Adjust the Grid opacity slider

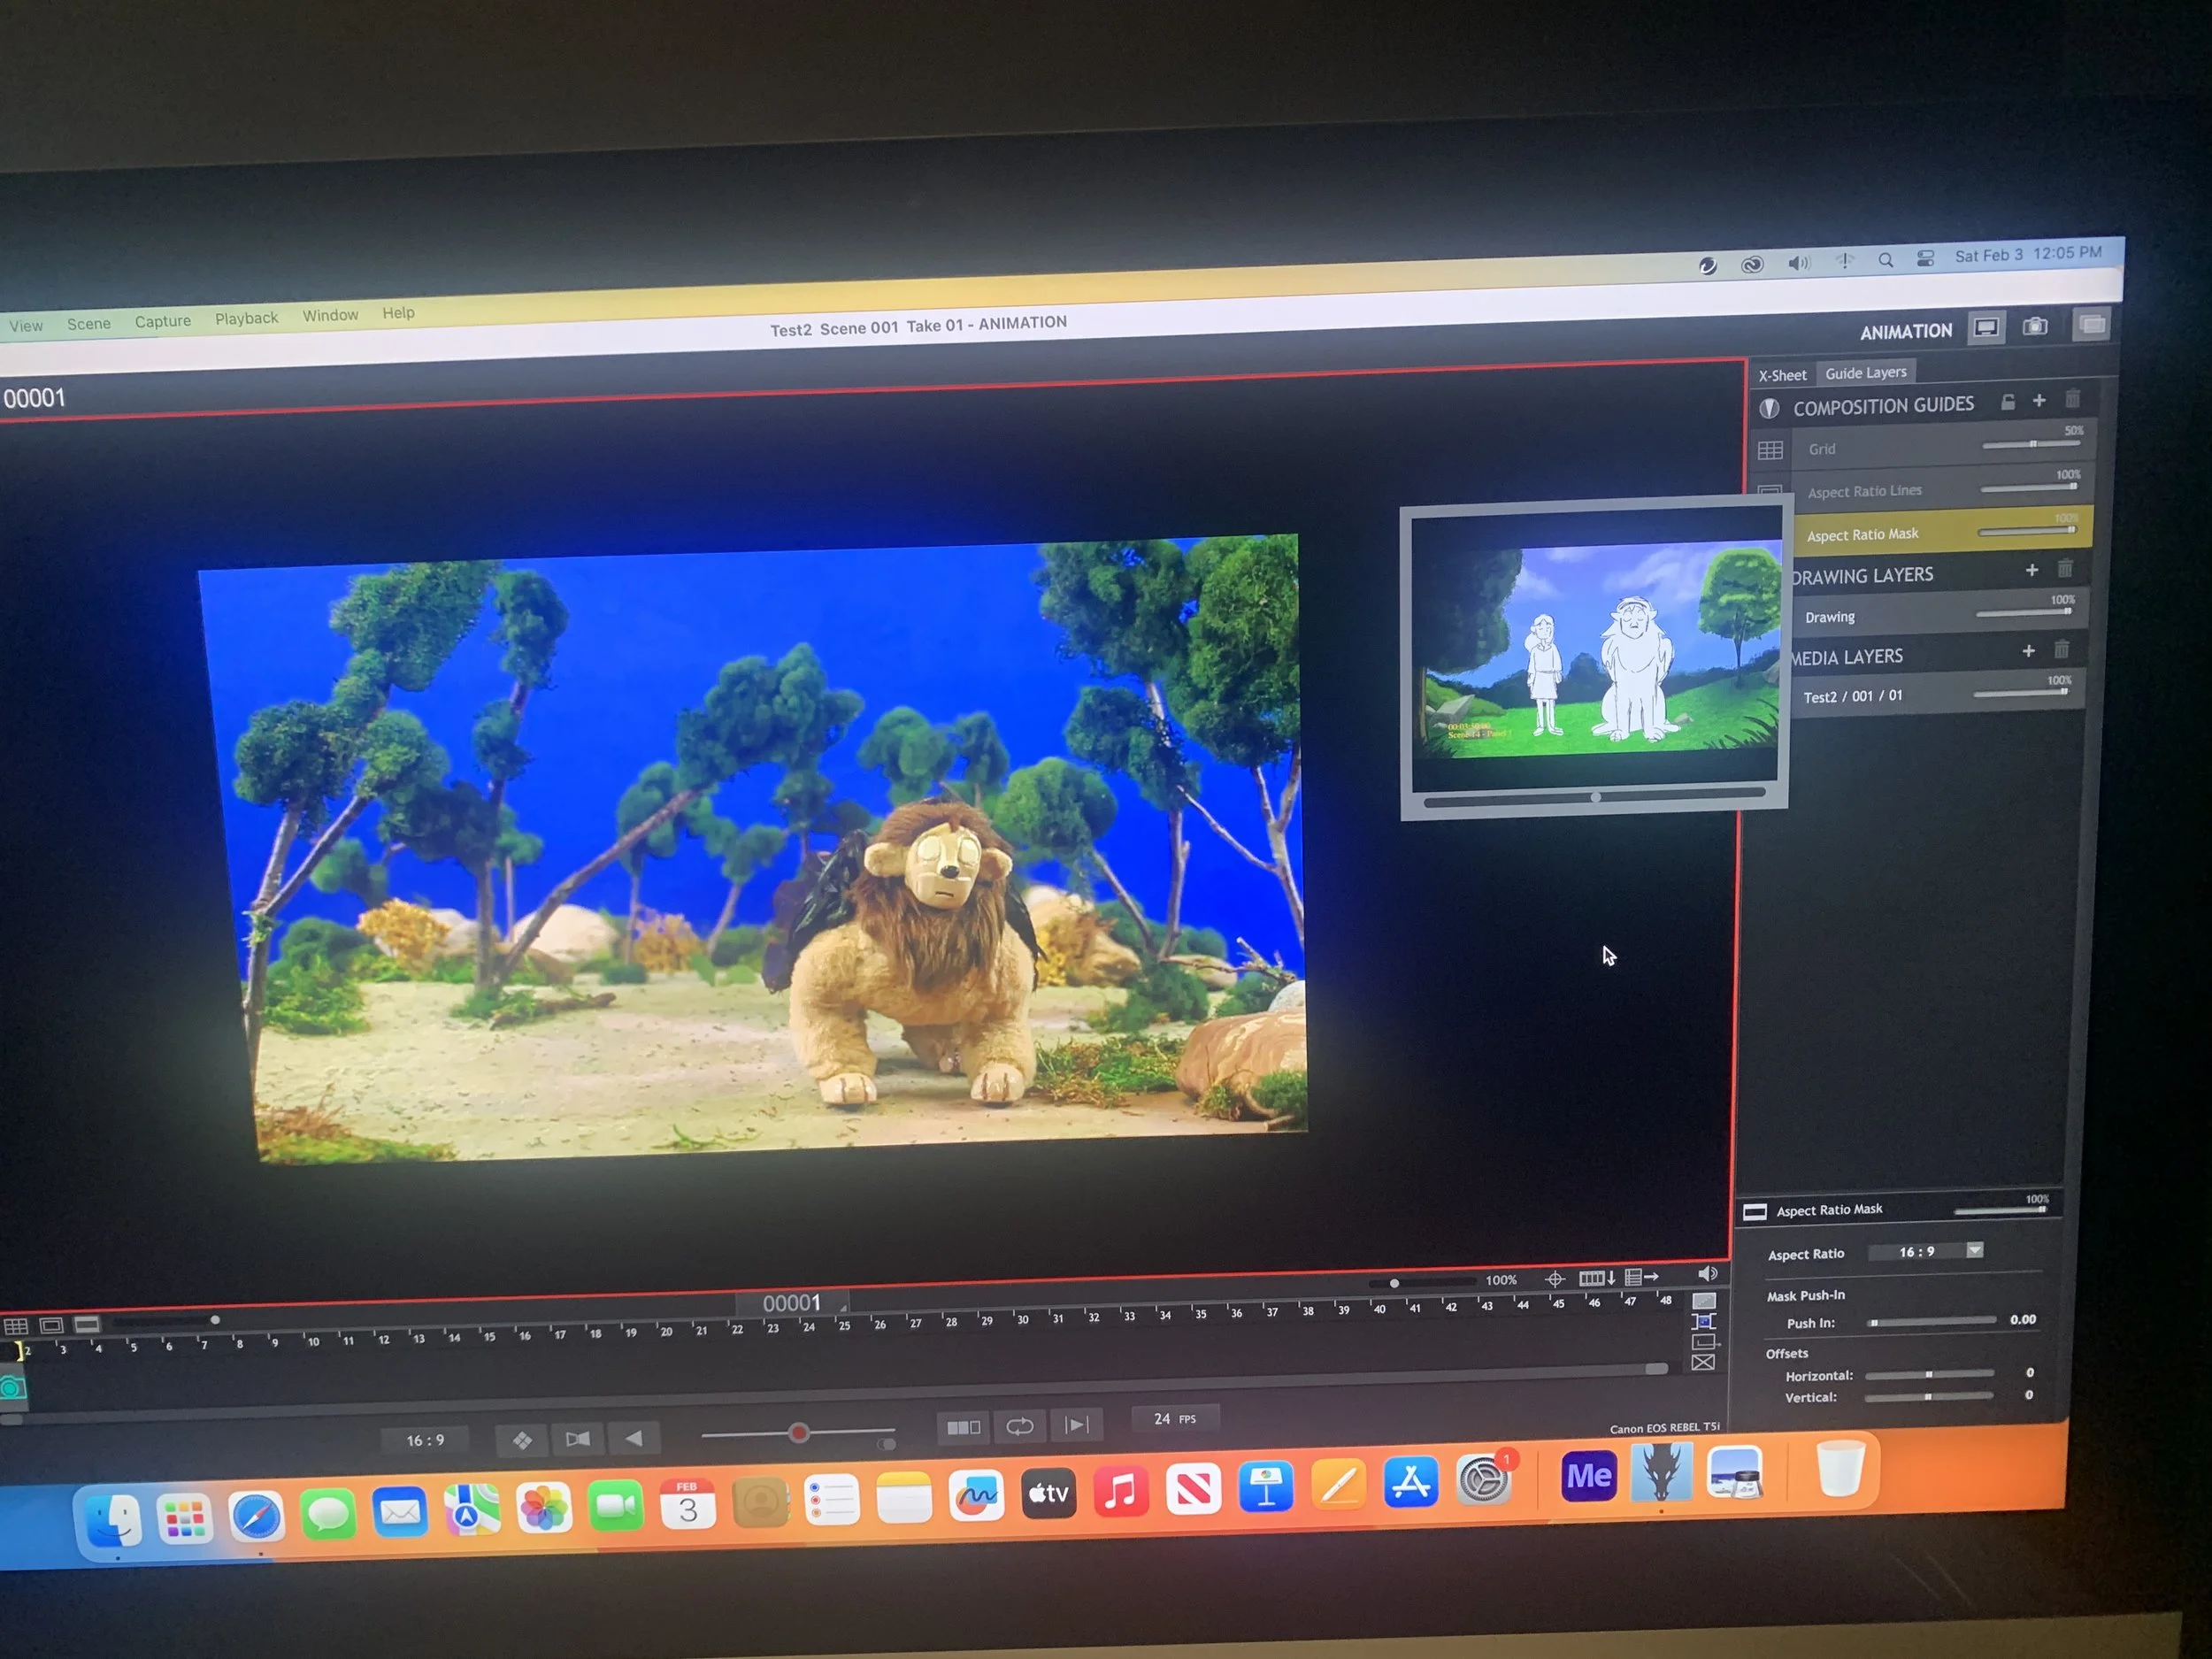(x=2032, y=444)
